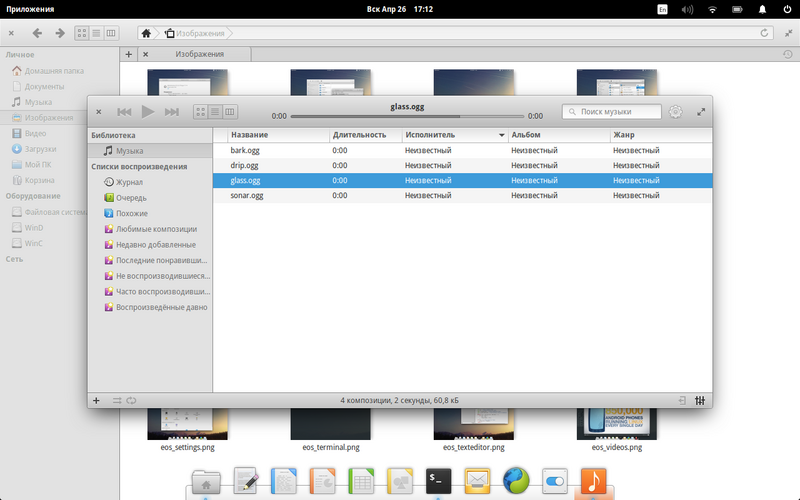Skip to previous track in music player
The height and width of the screenshot is (500, 800).
pos(124,112)
